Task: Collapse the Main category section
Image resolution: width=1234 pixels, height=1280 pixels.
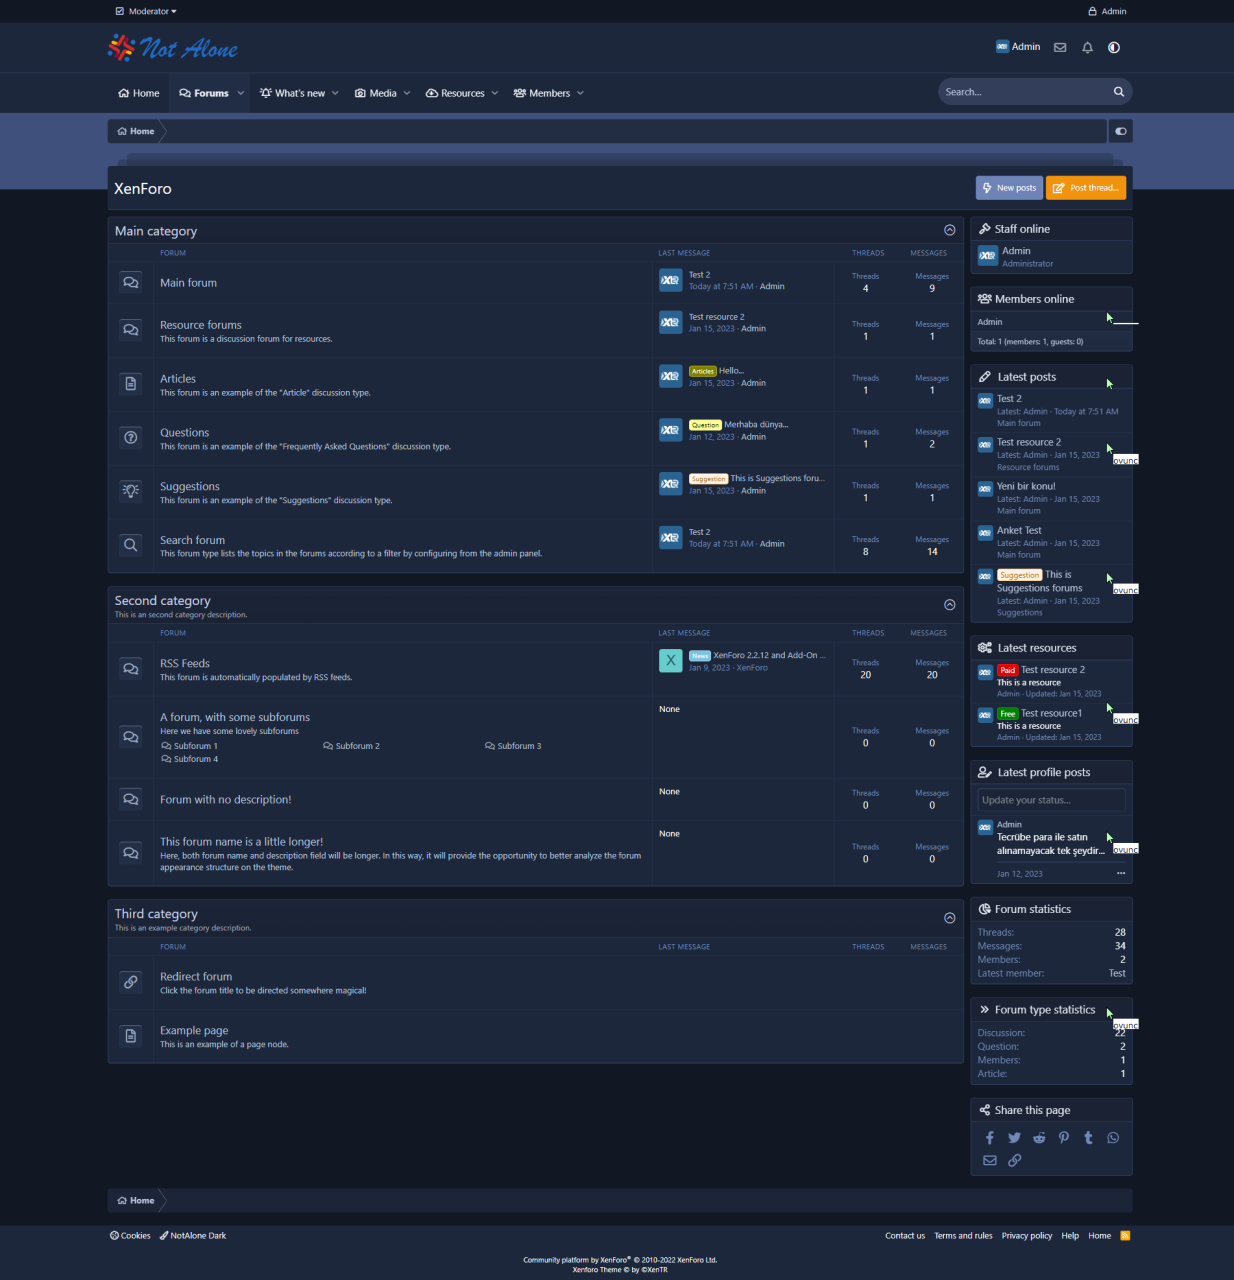Action: (950, 230)
